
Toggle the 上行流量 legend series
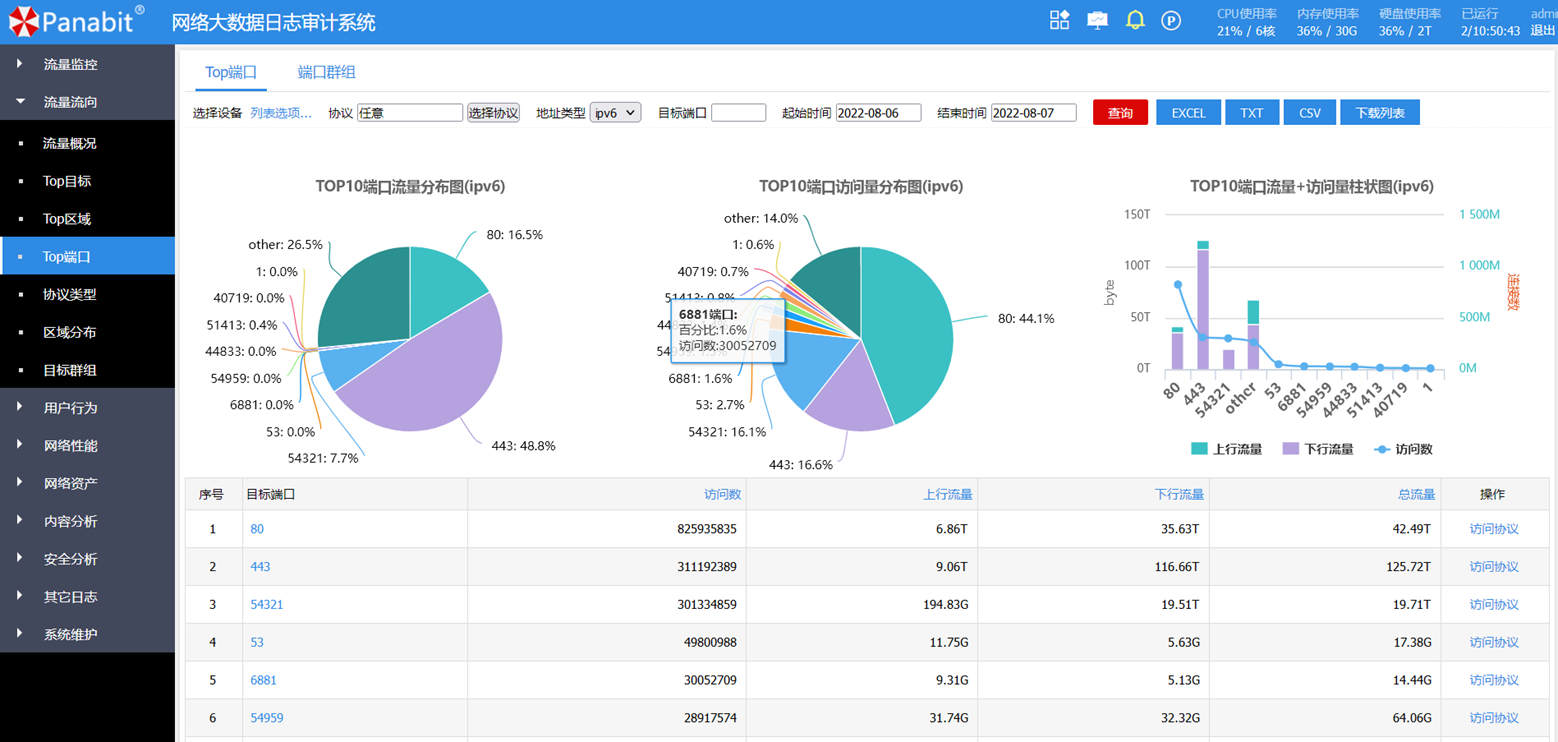[x=1227, y=449]
